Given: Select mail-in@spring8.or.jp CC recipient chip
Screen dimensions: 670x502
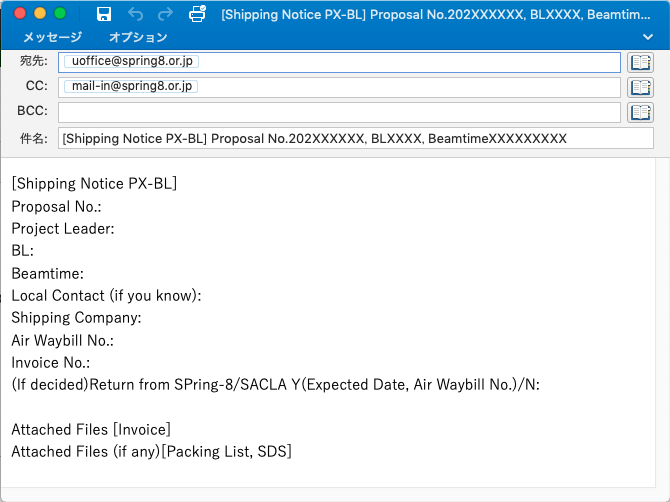Looking at the screenshot, I should pos(131,86).
